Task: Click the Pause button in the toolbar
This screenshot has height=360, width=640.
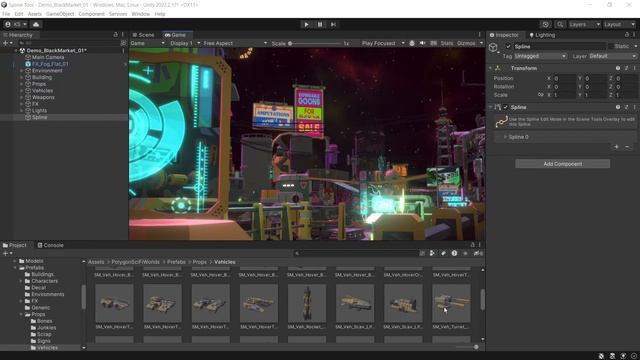Action: click(320, 24)
